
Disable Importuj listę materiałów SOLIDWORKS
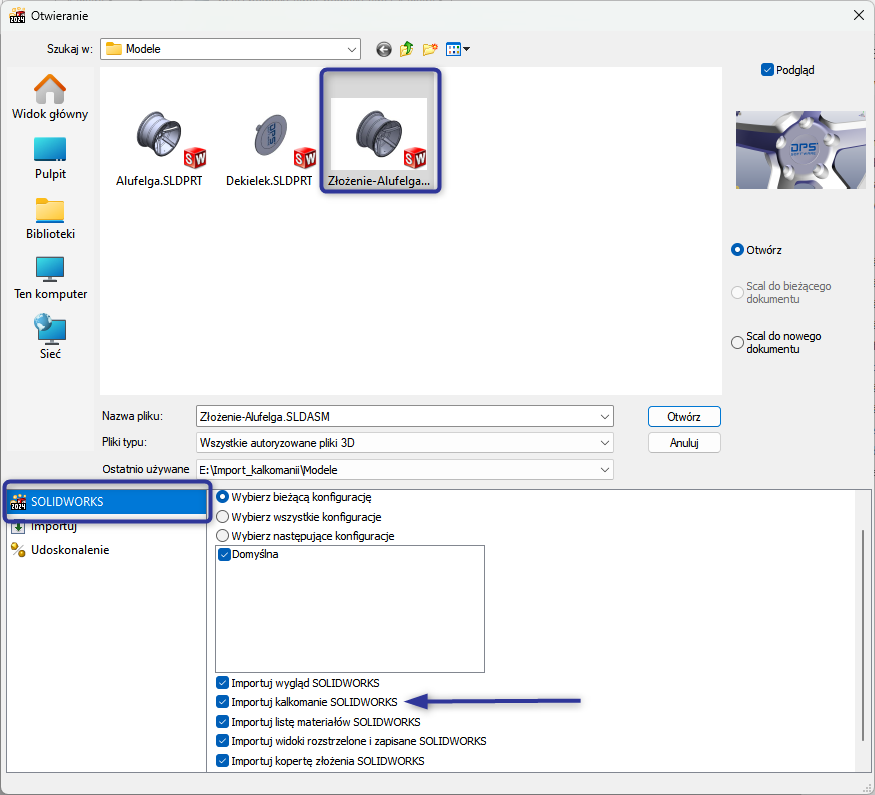223,721
